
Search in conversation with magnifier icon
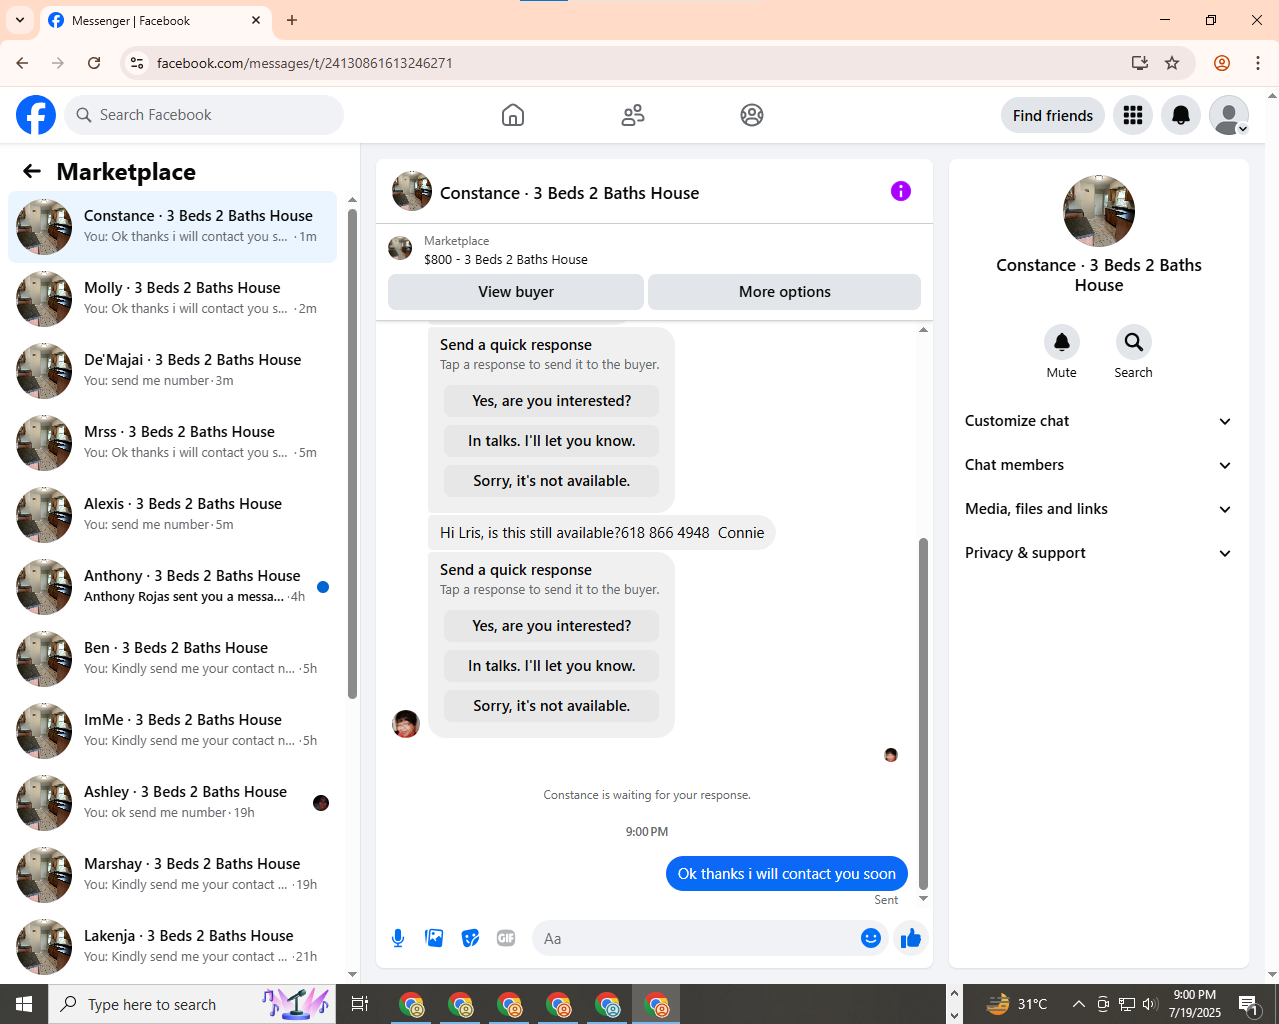pos(1134,342)
